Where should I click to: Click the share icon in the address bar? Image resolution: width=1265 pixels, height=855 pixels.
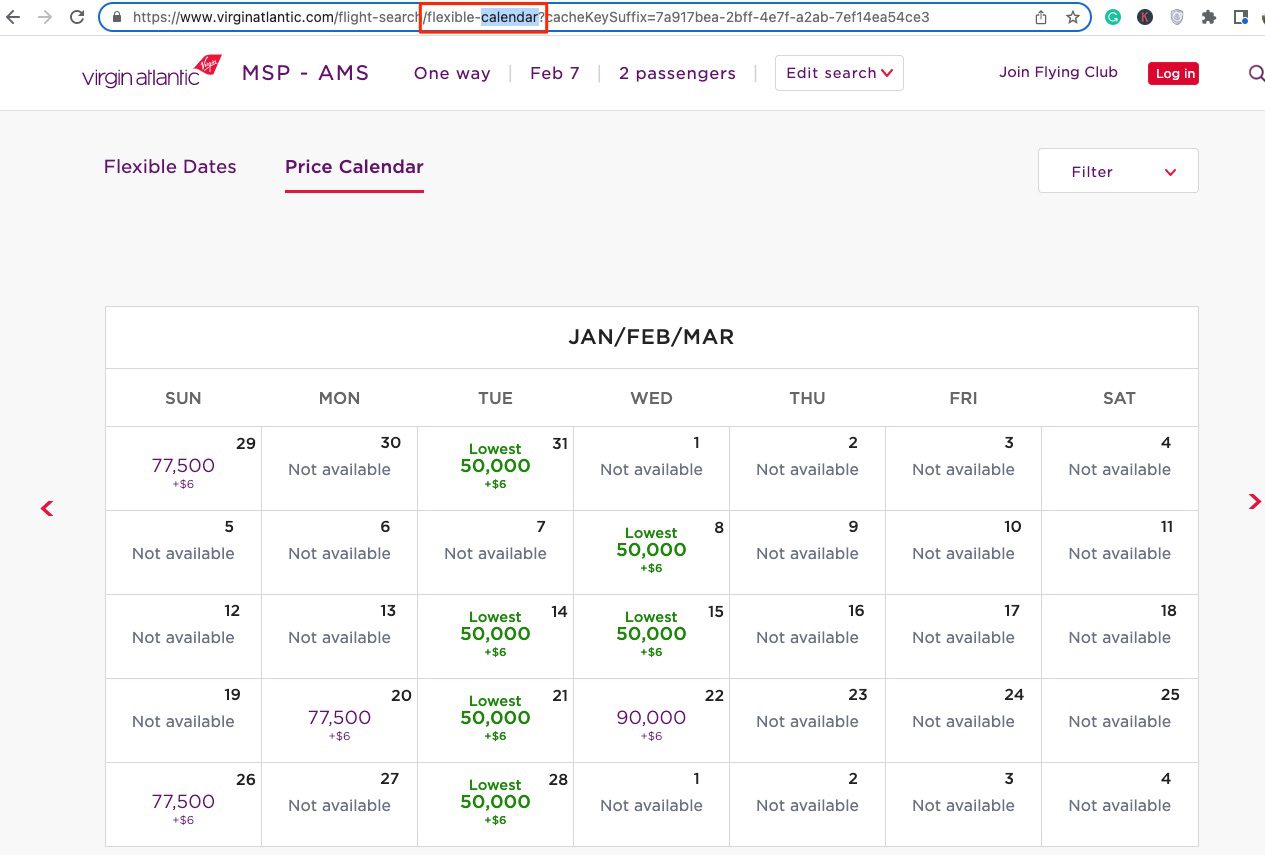tap(1040, 16)
